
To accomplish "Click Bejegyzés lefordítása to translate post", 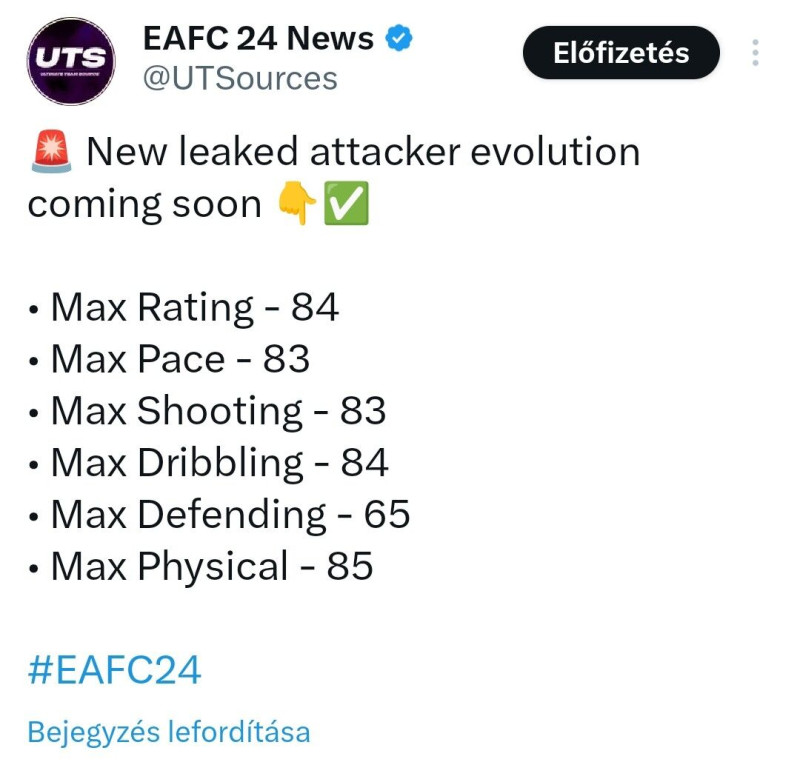I will pos(168,732).
